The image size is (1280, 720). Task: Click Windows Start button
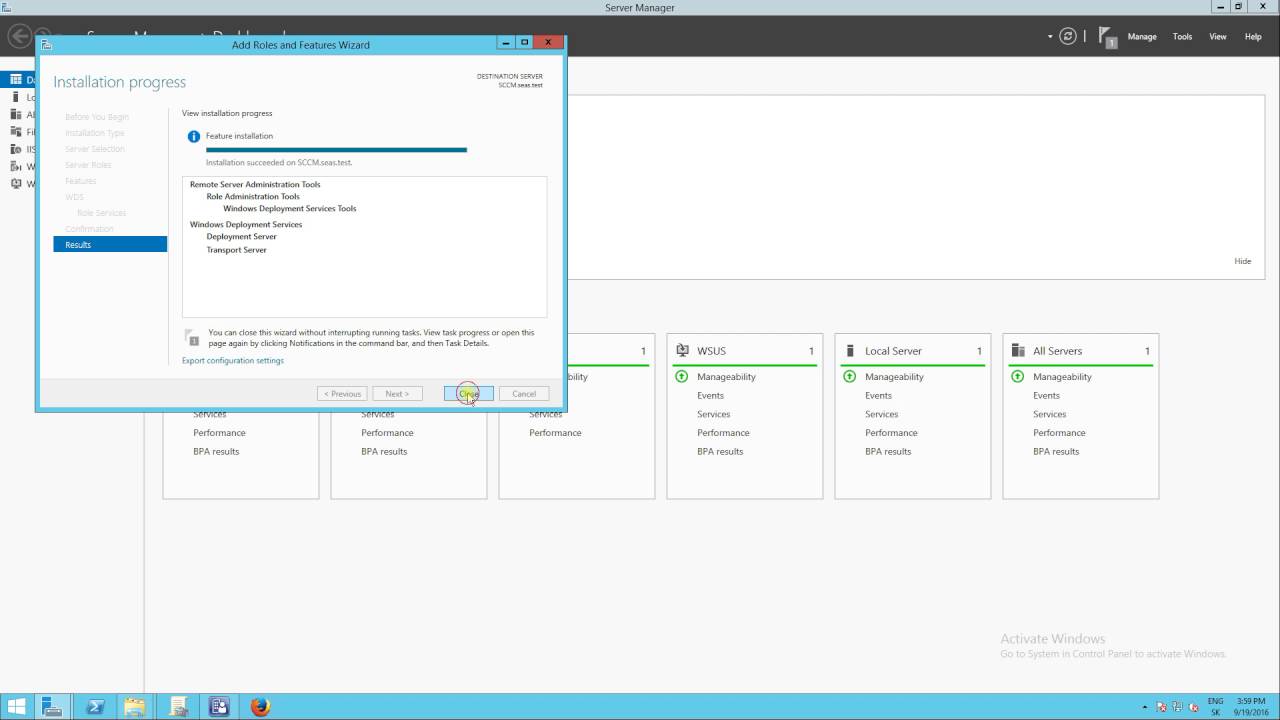17,707
